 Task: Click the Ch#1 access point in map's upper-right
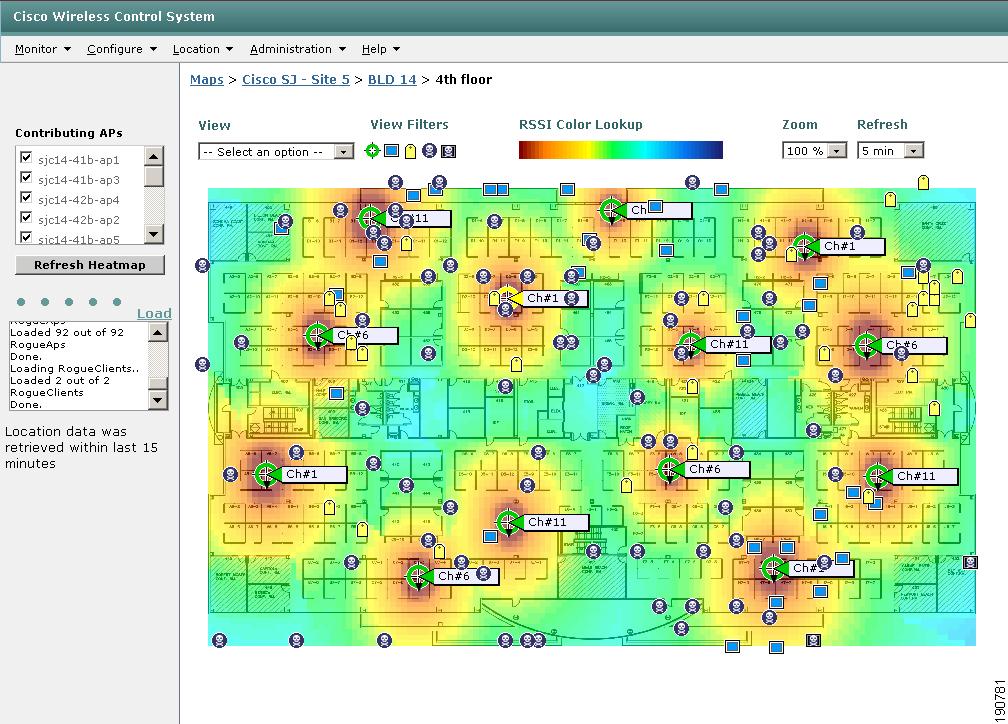click(804, 246)
